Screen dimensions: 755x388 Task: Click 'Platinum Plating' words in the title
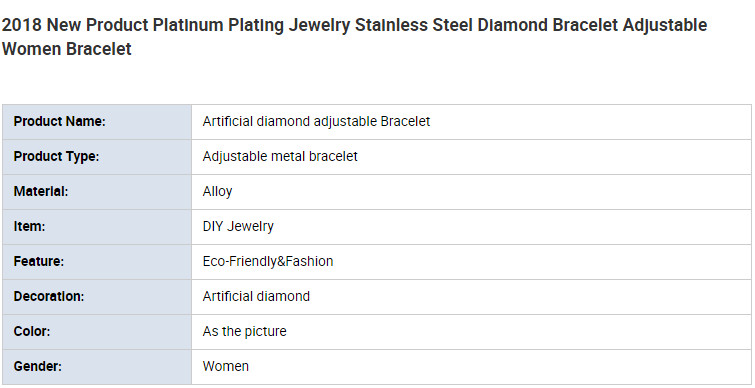coord(218,26)
